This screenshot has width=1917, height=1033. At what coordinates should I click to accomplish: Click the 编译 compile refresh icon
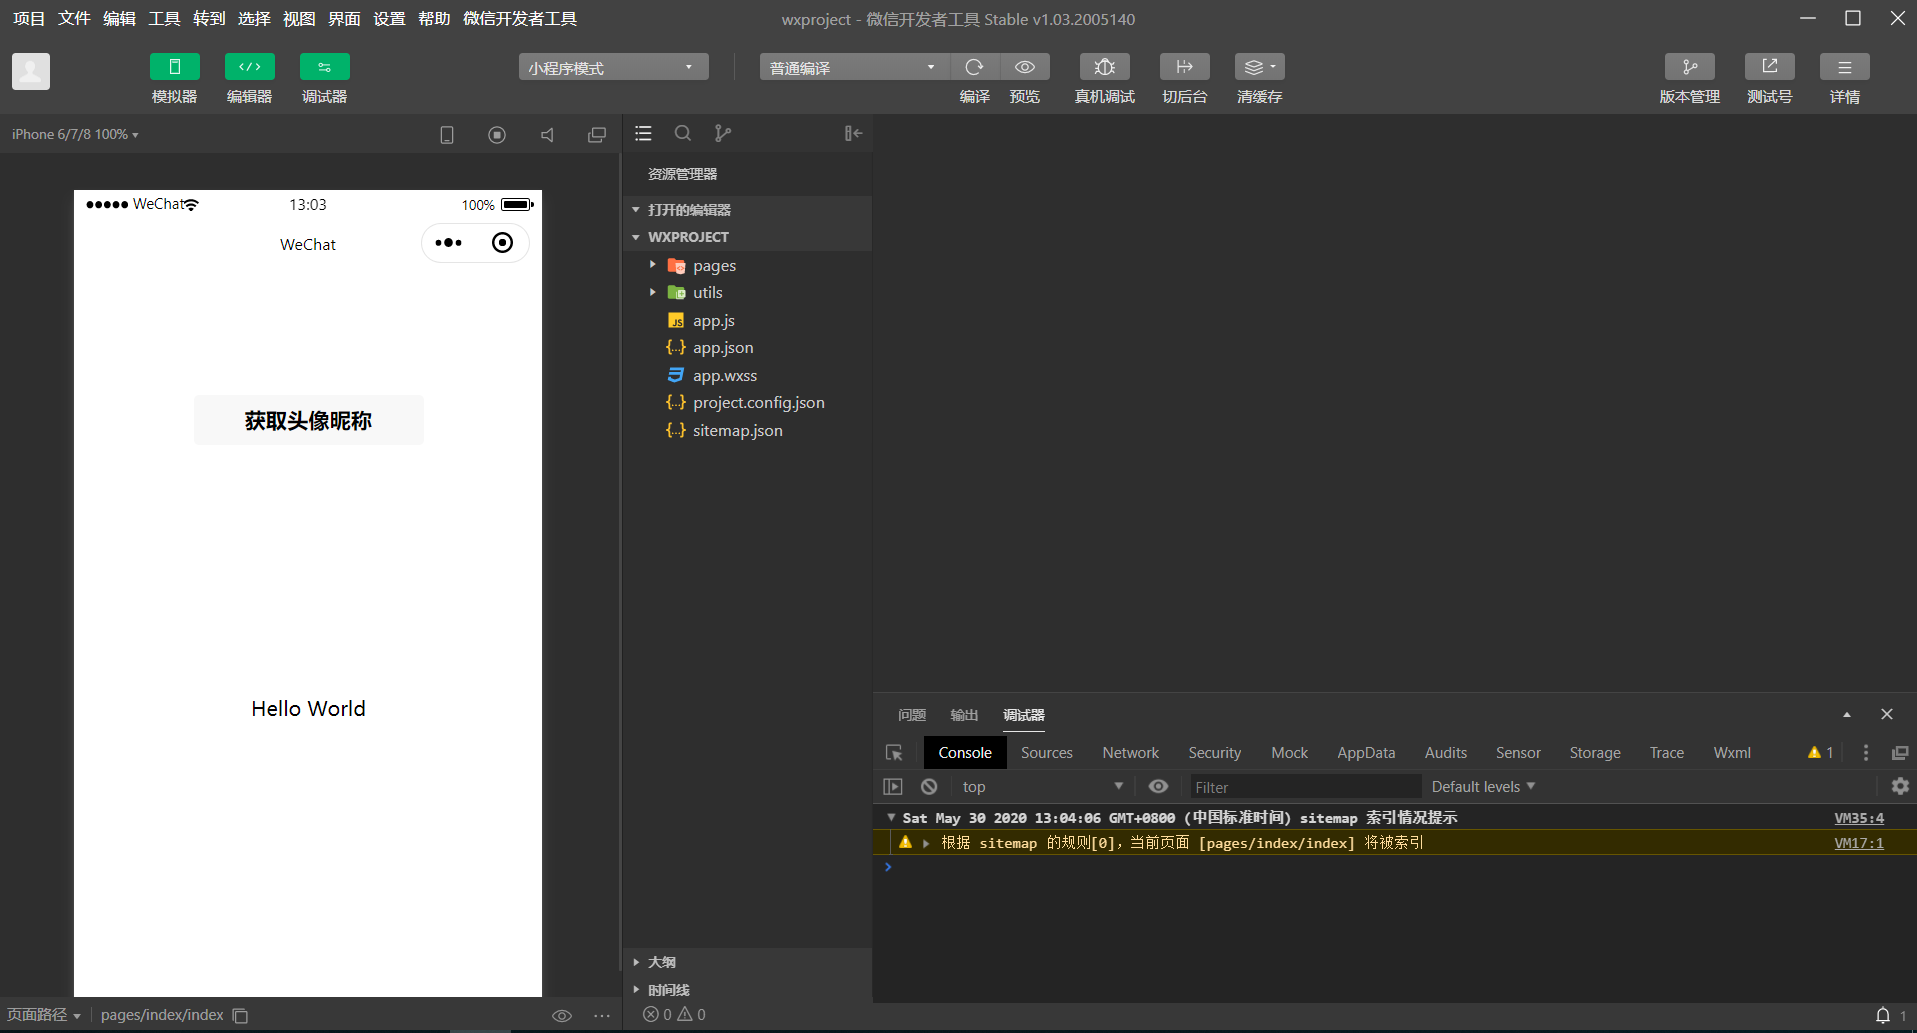[974, 67]
